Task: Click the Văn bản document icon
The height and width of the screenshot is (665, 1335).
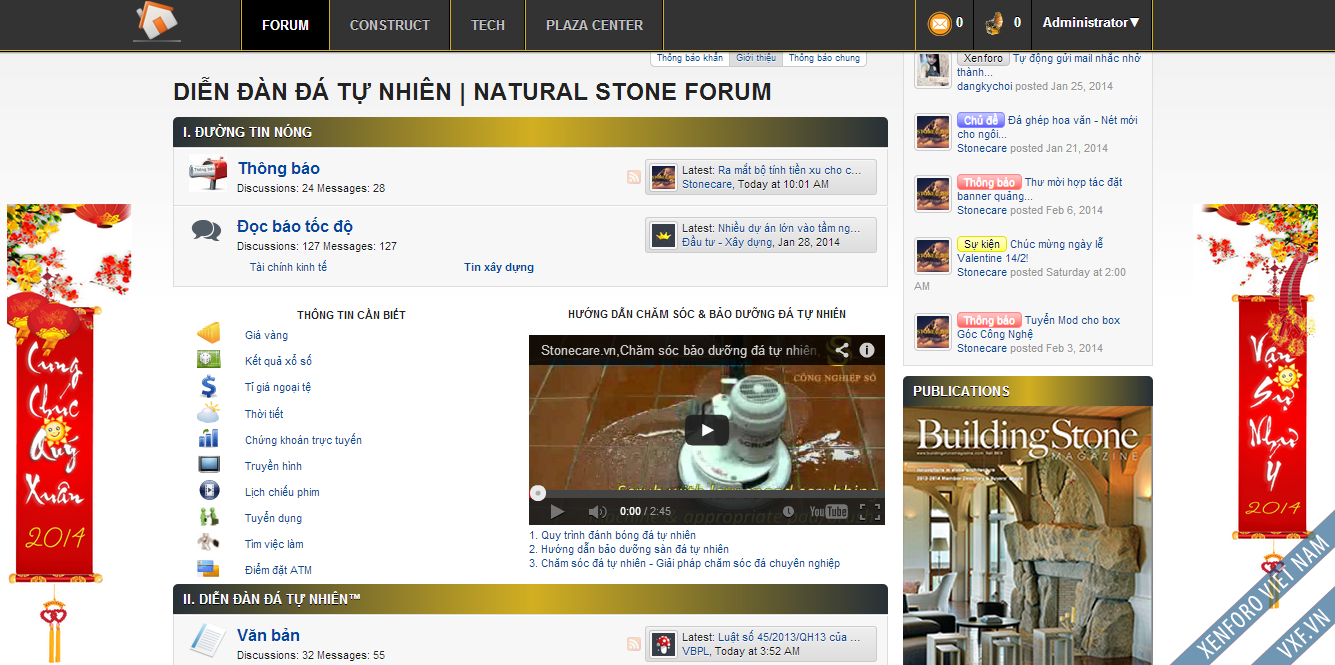Action: click(x=208, y=640)
